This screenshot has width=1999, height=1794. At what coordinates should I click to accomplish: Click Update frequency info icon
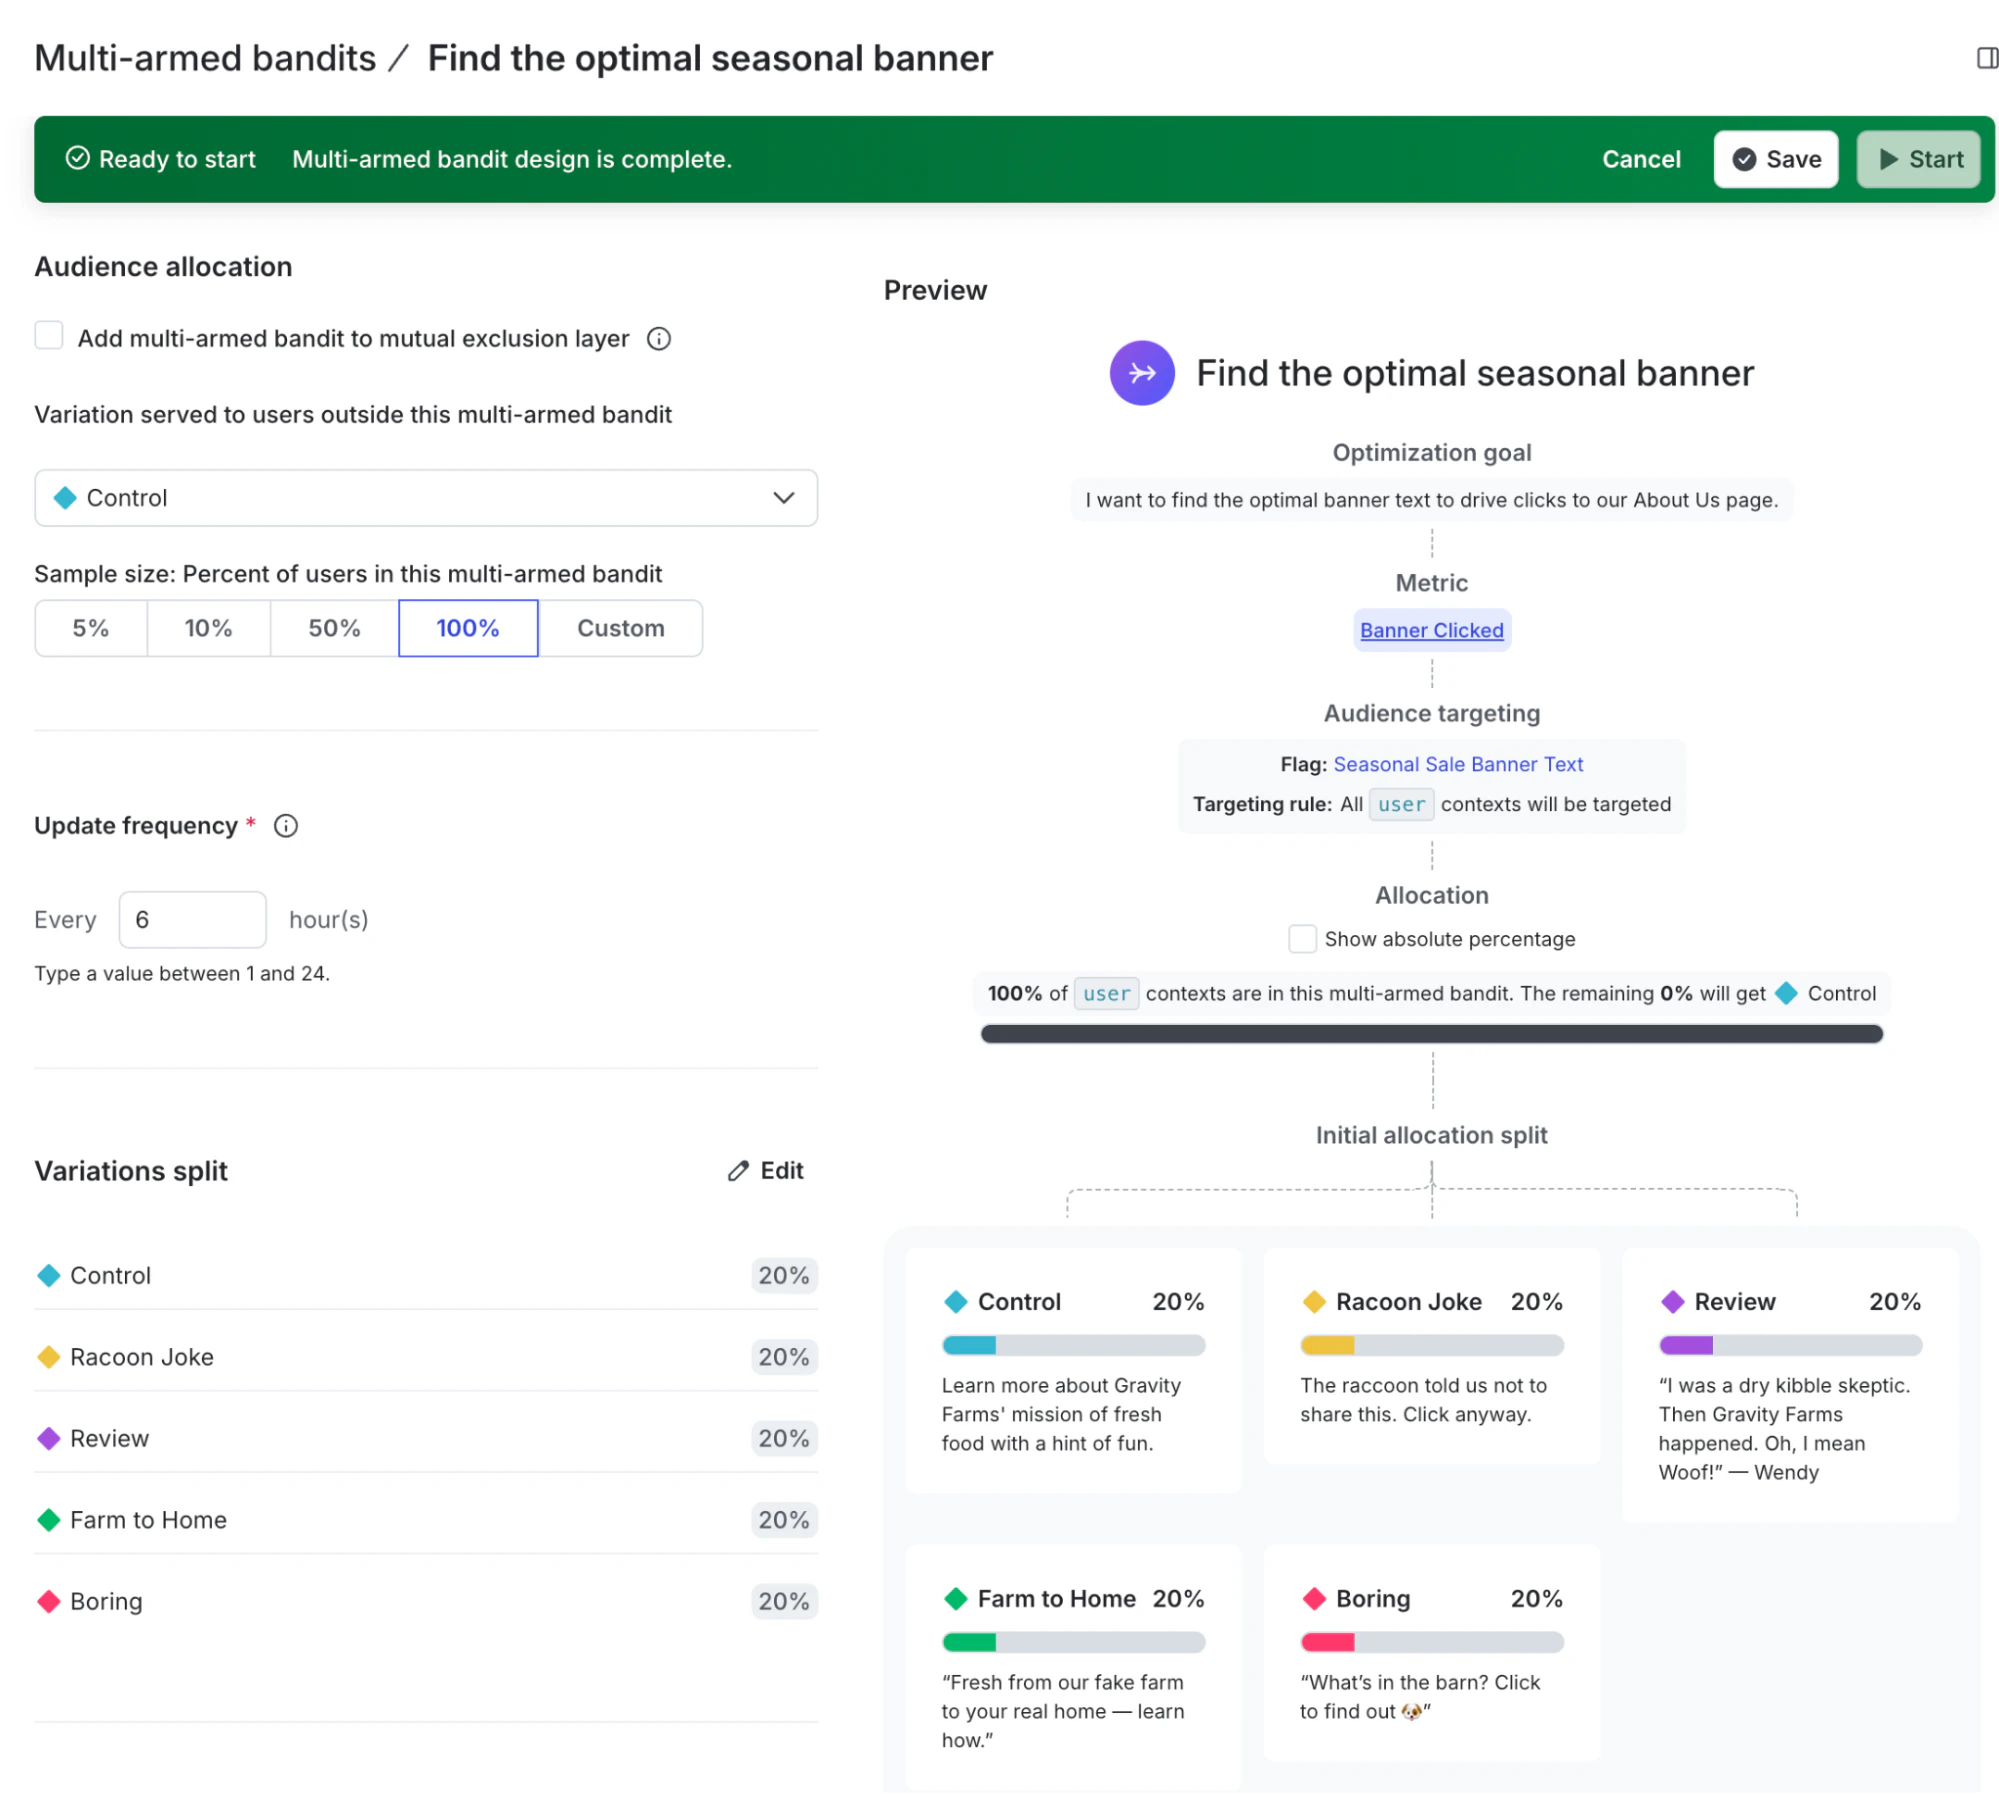[286, 826]
